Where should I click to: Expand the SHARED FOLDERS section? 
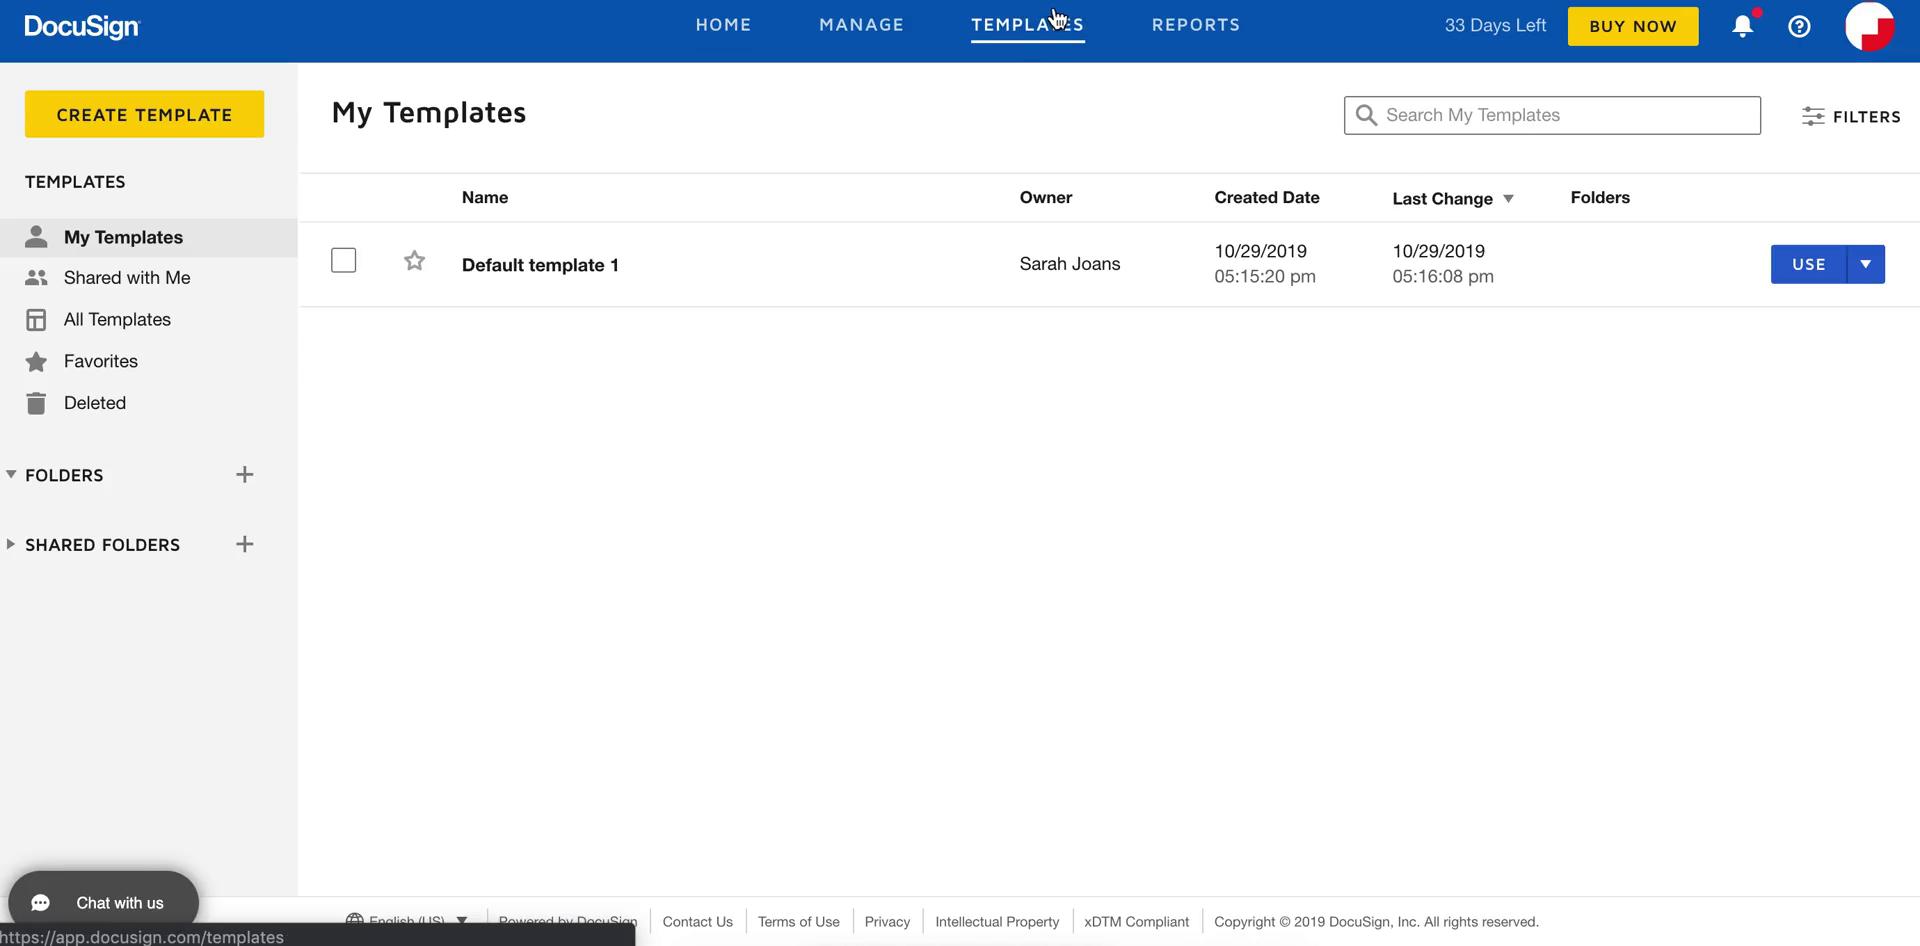(10, 543)
